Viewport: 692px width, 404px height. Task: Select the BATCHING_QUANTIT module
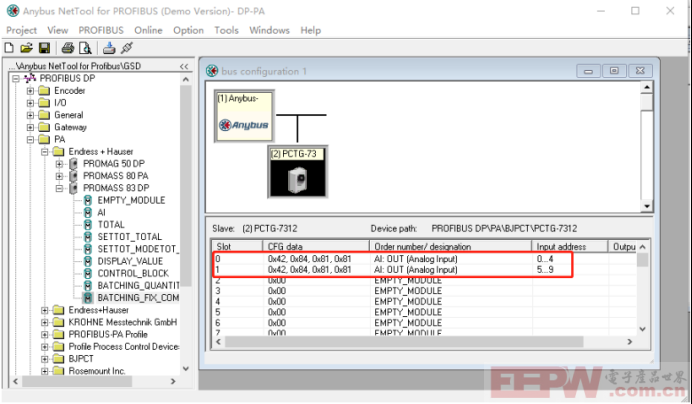tap(138, 286)
